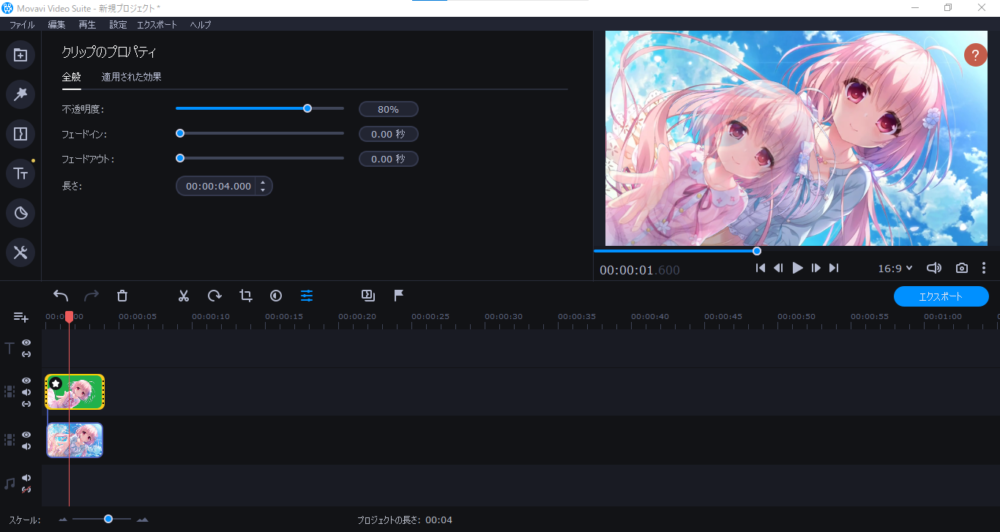Image resolution: width=1000 pixels, height=532 pixels.
Task: Take a snapshot with camera icon
Action: point(962,268)
